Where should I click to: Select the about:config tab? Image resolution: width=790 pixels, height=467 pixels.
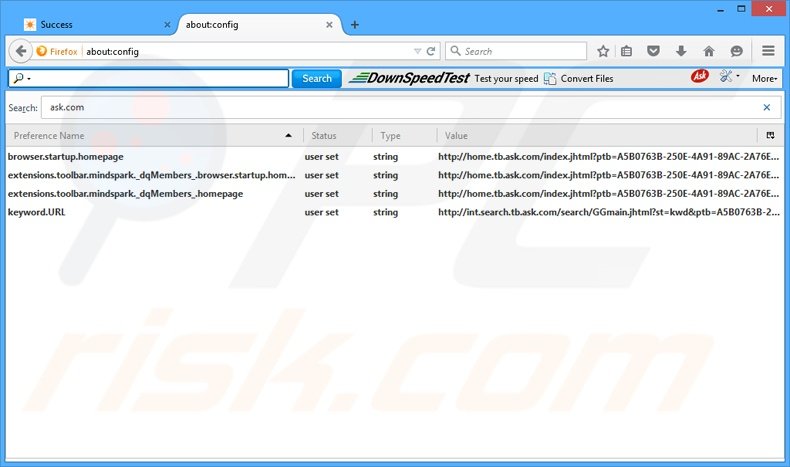[257, 25]
